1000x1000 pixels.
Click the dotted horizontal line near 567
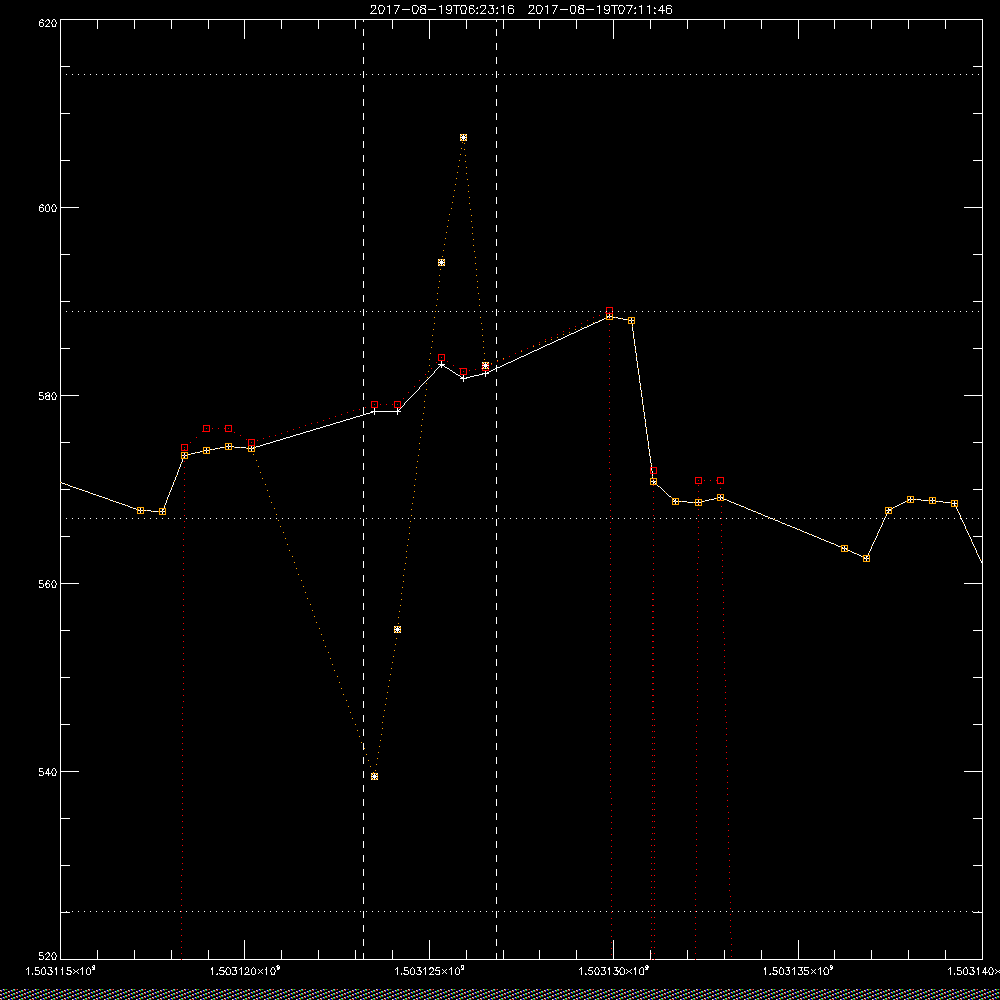521,518
